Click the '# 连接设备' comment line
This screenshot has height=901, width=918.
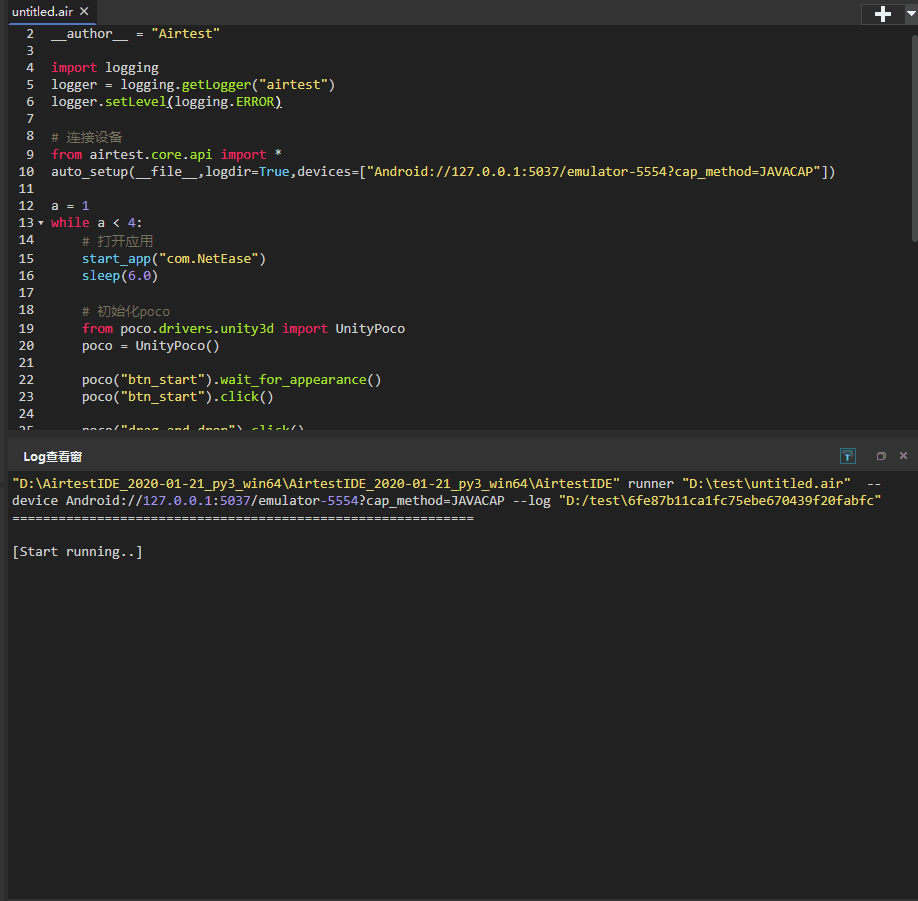click(x=87, y=138)
